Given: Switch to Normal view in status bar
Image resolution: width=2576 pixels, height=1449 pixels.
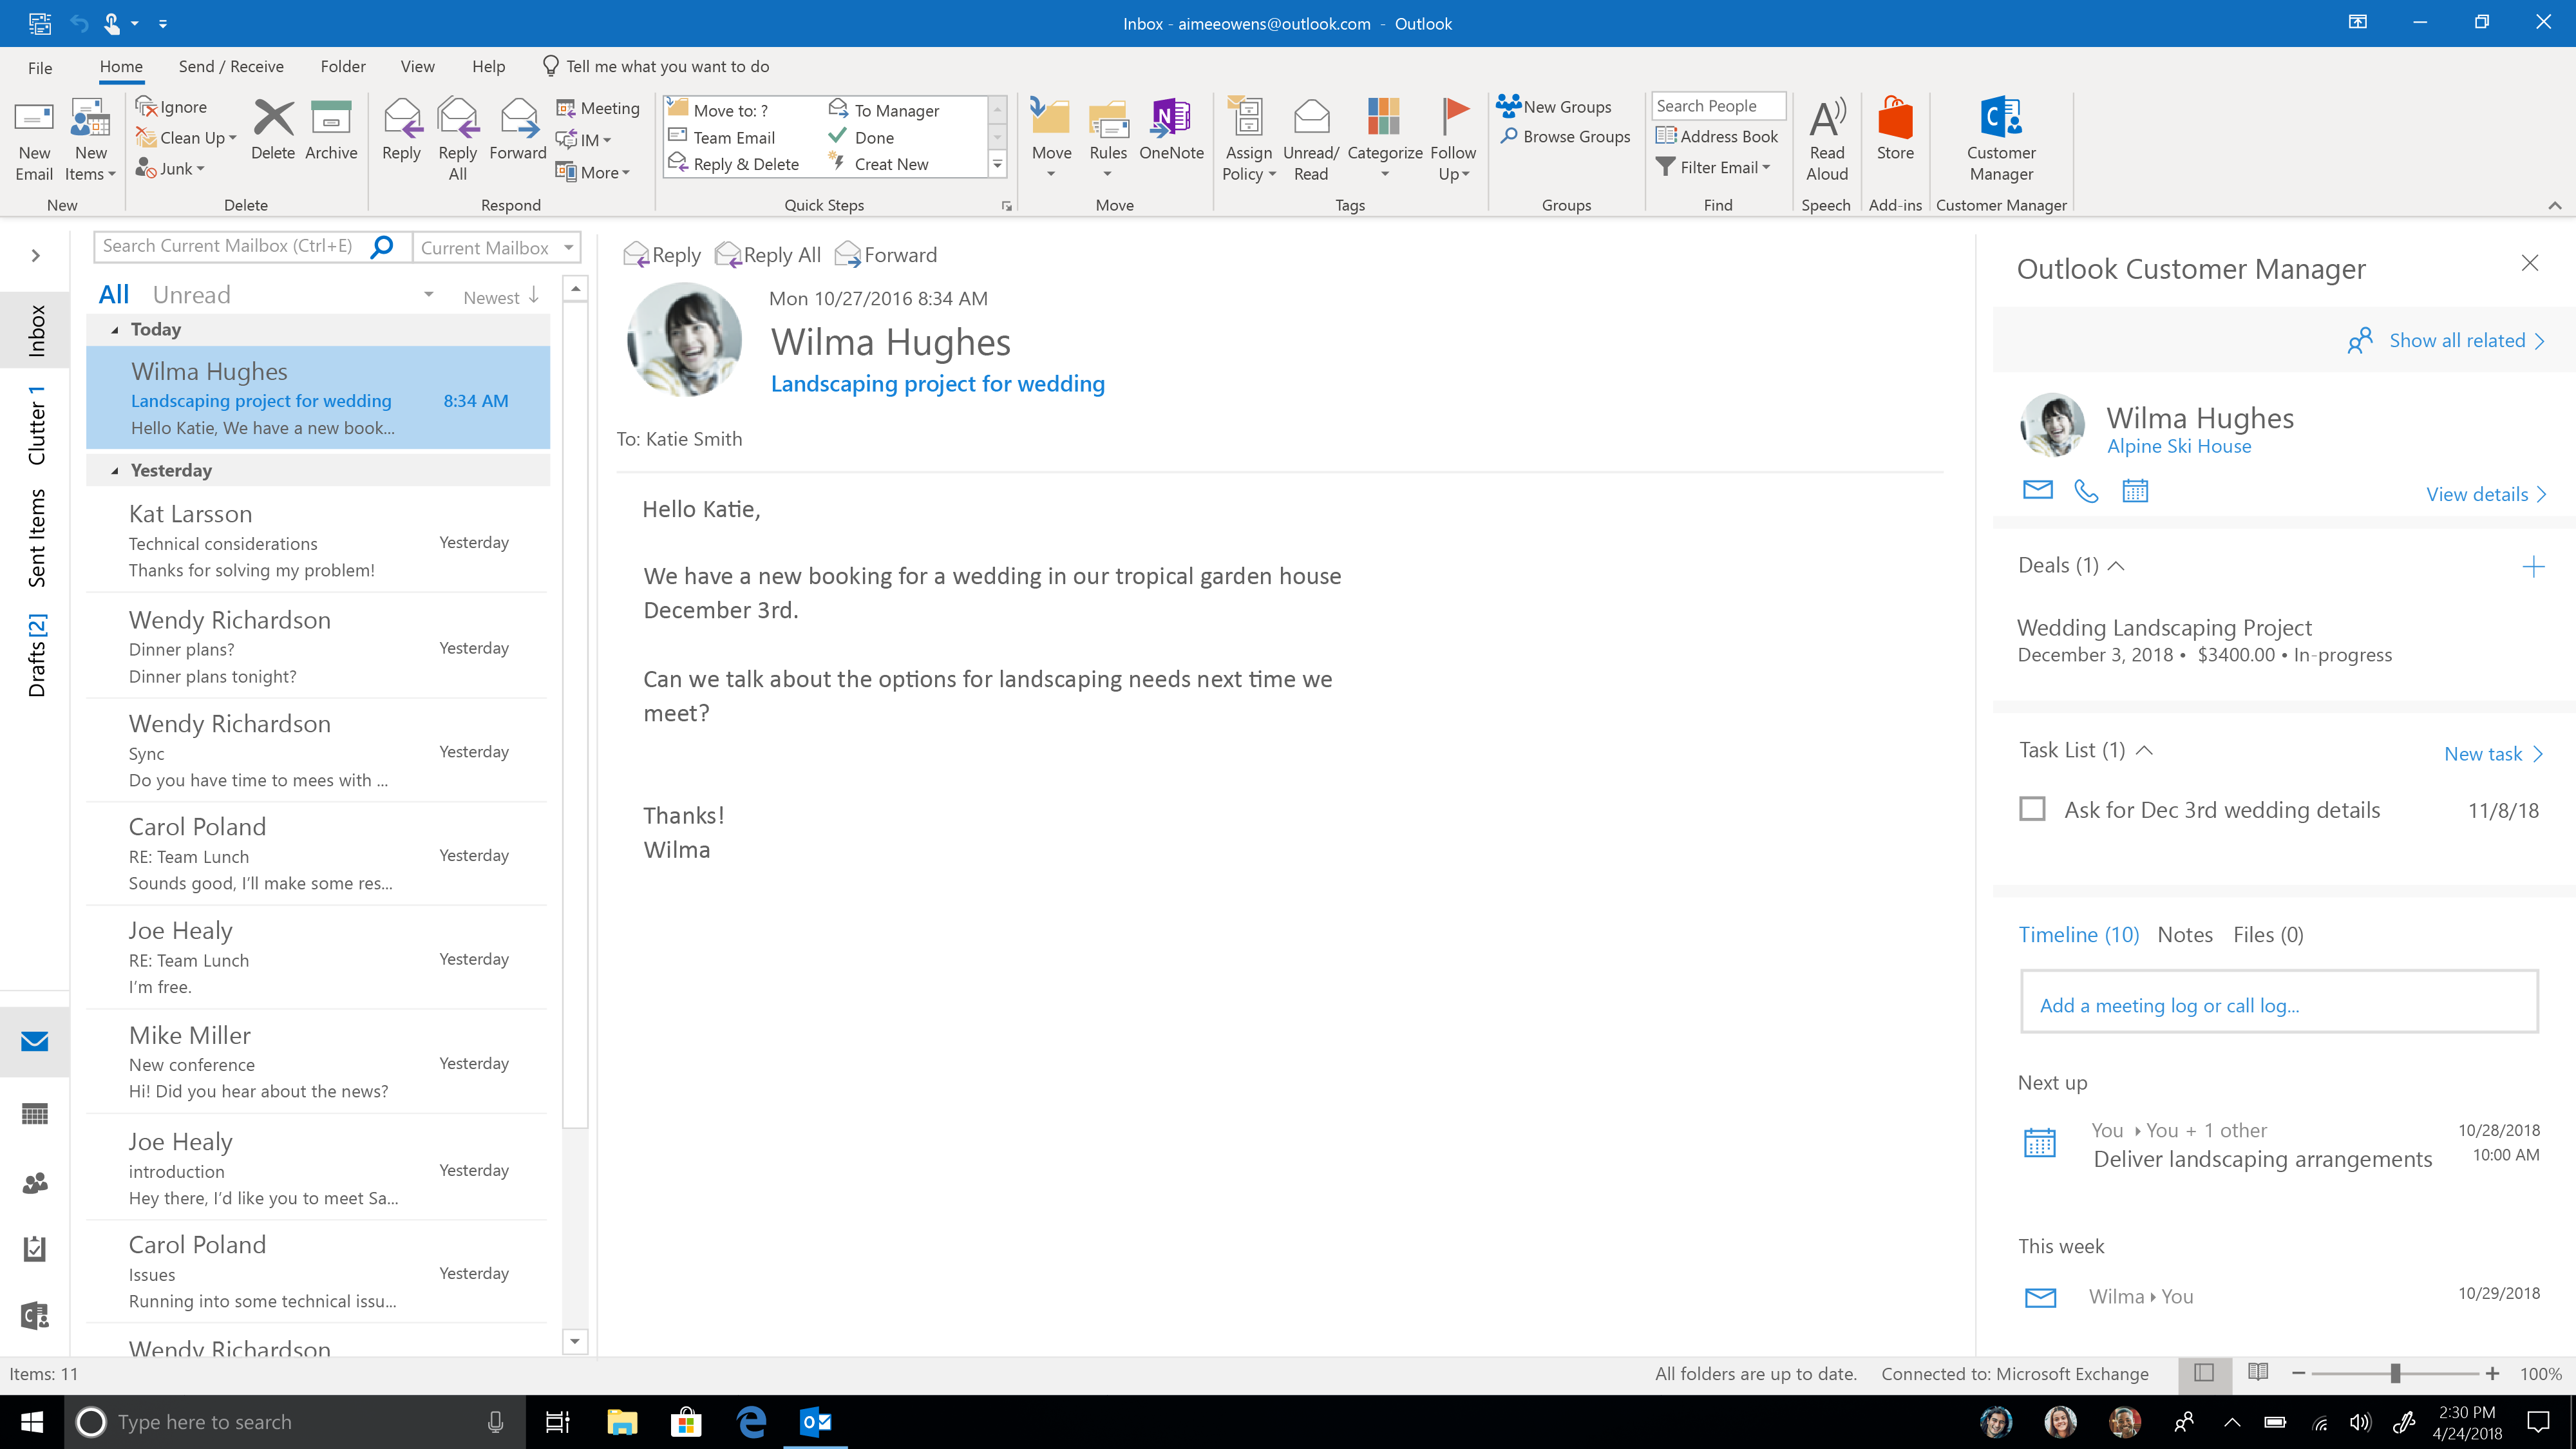Looking at the screenshot, I should coord(2204,1373).
